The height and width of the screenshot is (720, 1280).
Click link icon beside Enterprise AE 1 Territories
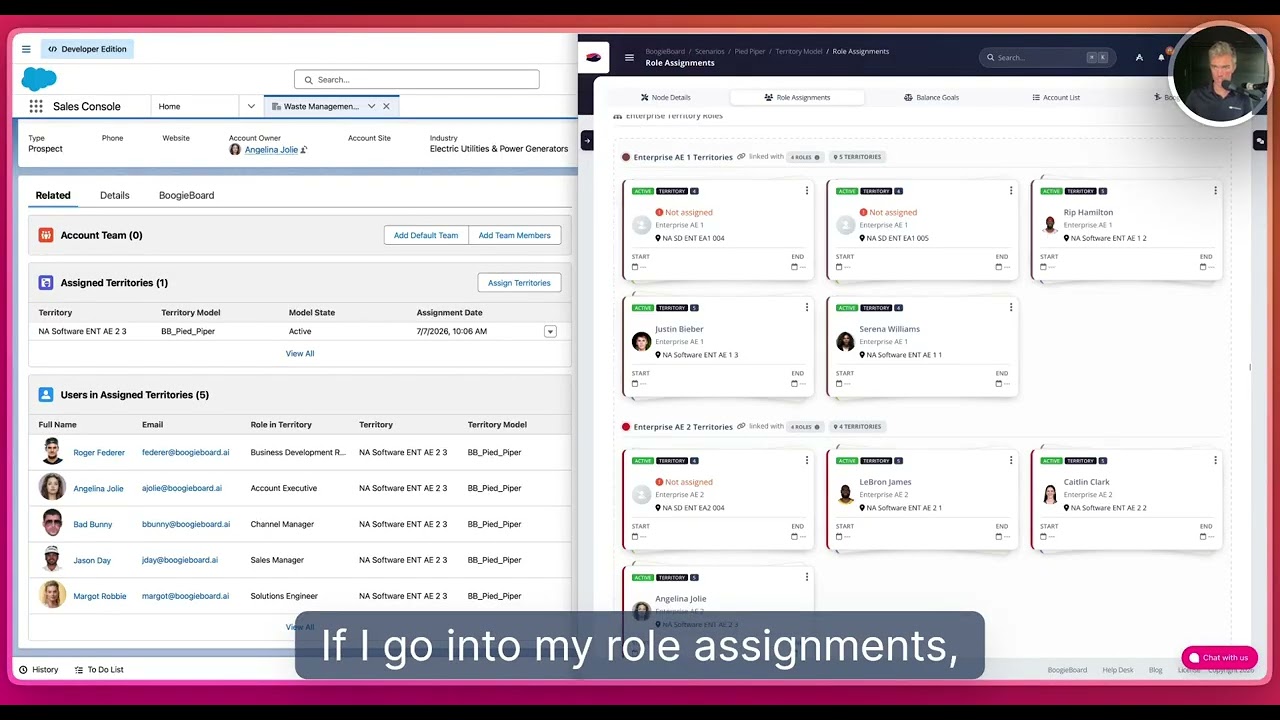pos(741,157)
